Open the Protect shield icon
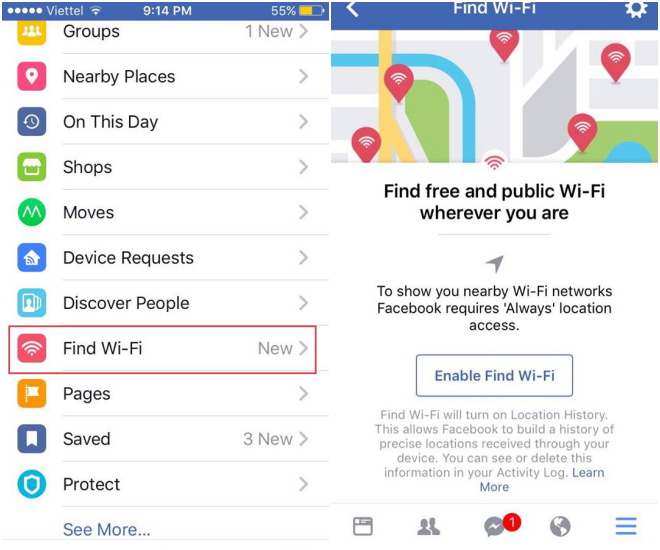The height and width of the screenshot is (550, 660). pyautogui.click(x=32, y=484)
